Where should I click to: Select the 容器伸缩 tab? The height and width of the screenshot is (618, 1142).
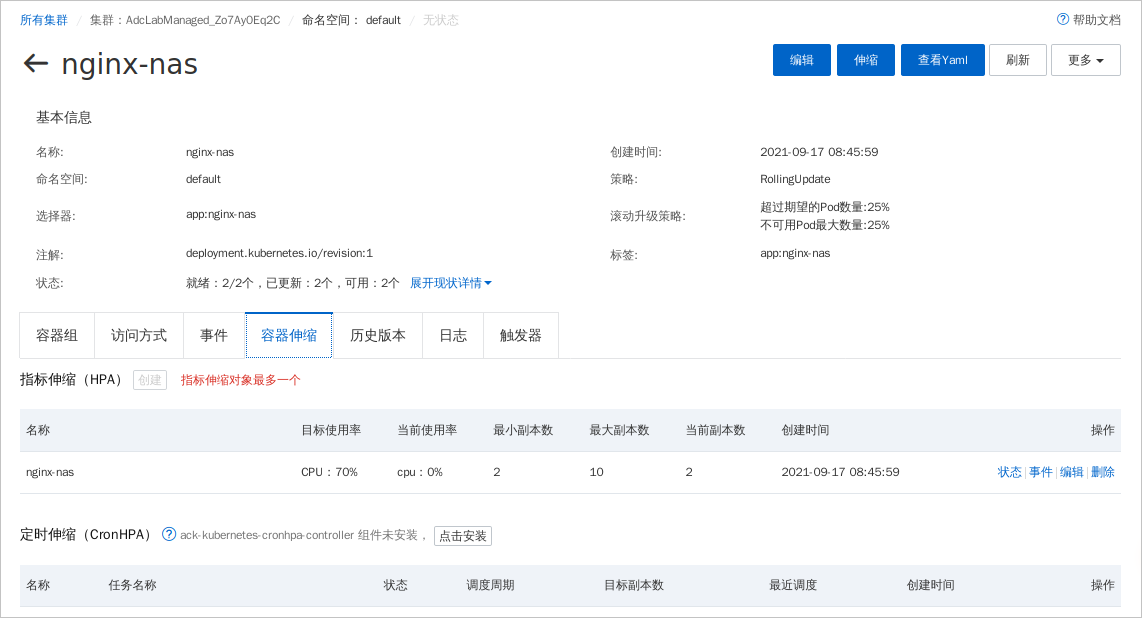tap(289, 336)
